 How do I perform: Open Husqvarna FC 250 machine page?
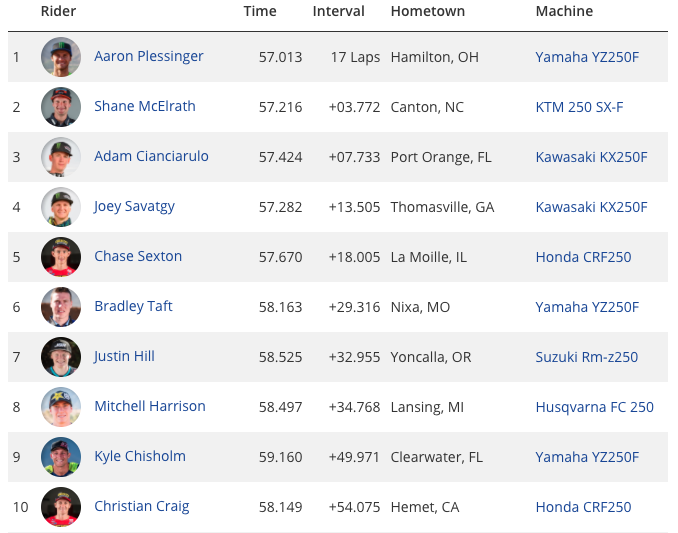coord(595,407)
